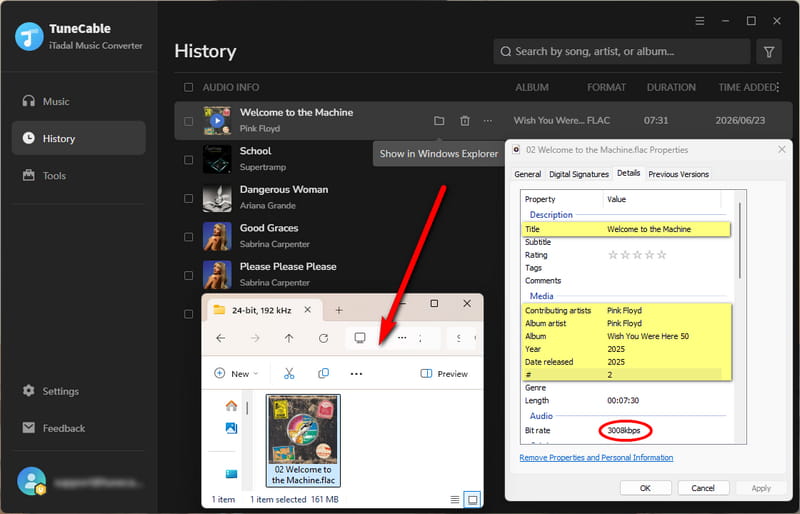Add a new Explorer tab
Image resolution: width=800 pixels, height=514 pixels.
pyautogui.click(x=339, y=310)
